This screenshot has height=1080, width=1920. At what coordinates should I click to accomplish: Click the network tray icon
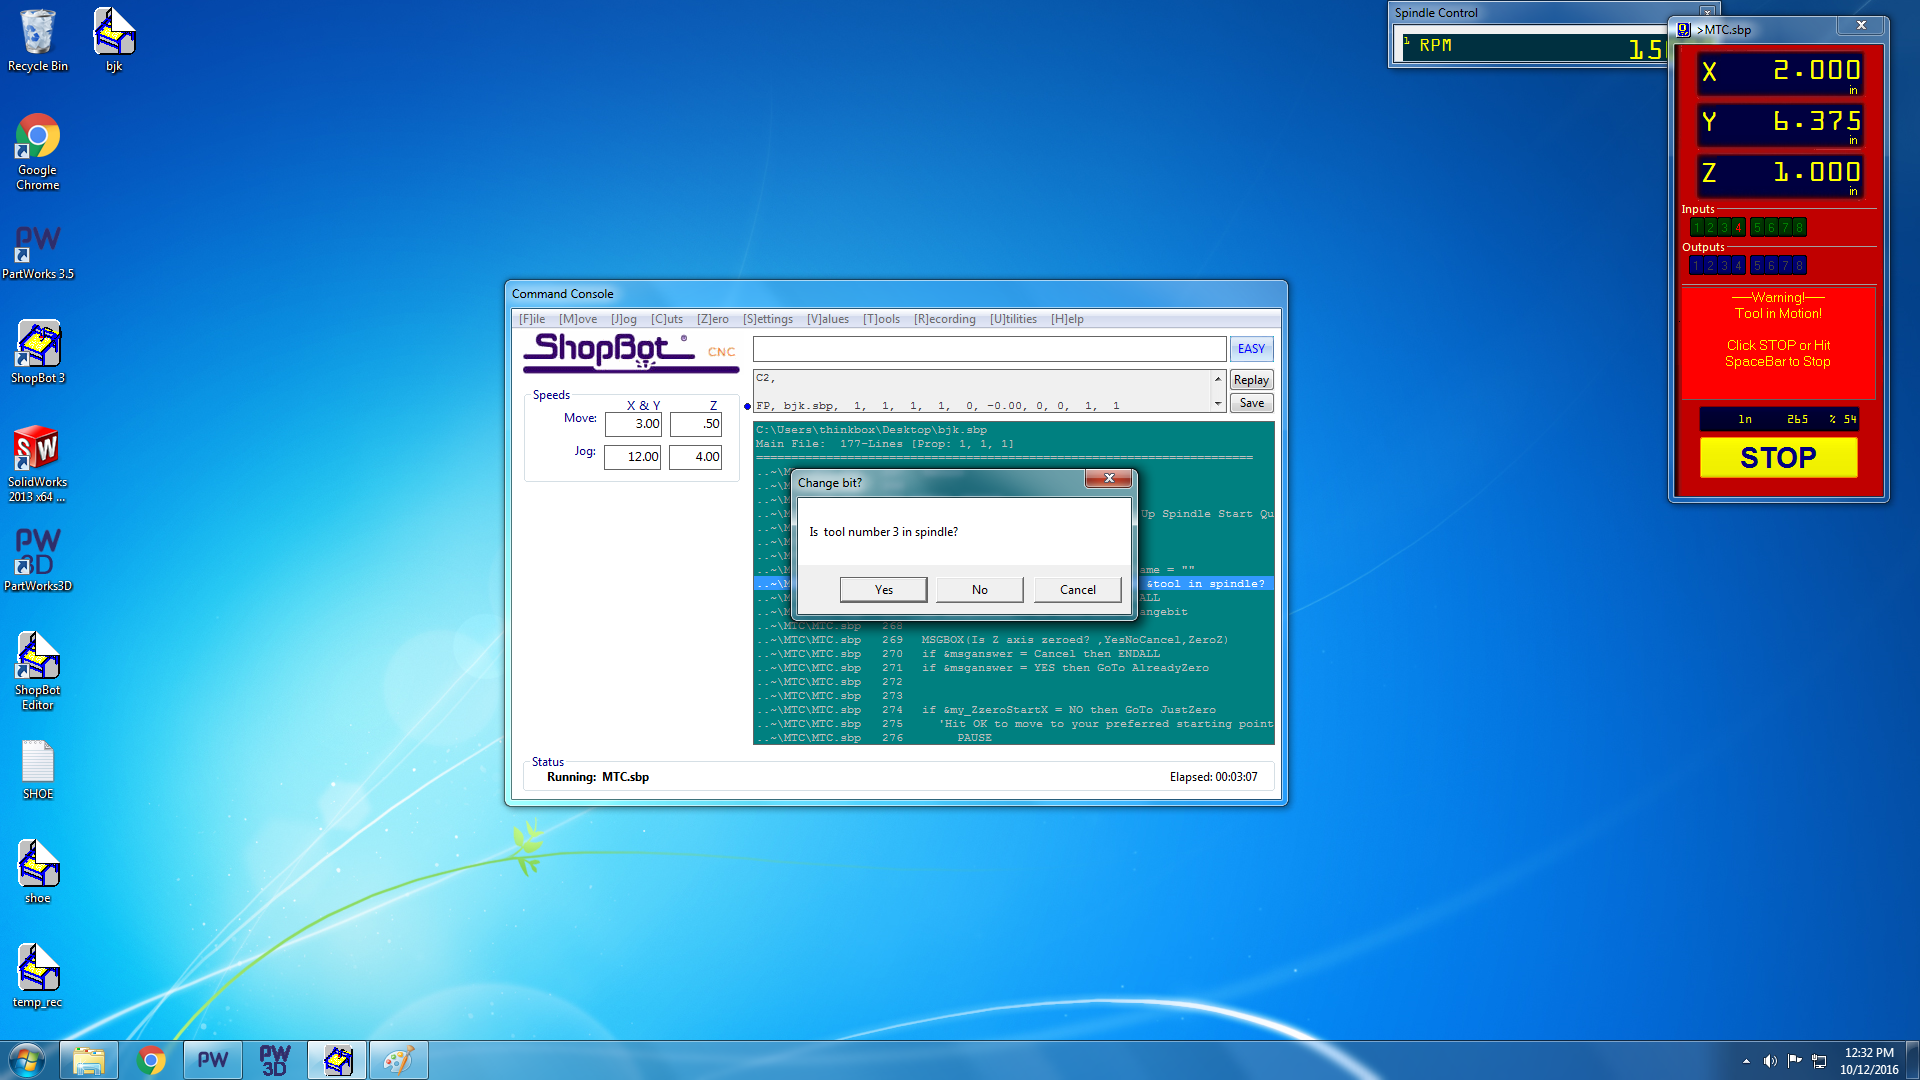(x=1820, y=1061)
